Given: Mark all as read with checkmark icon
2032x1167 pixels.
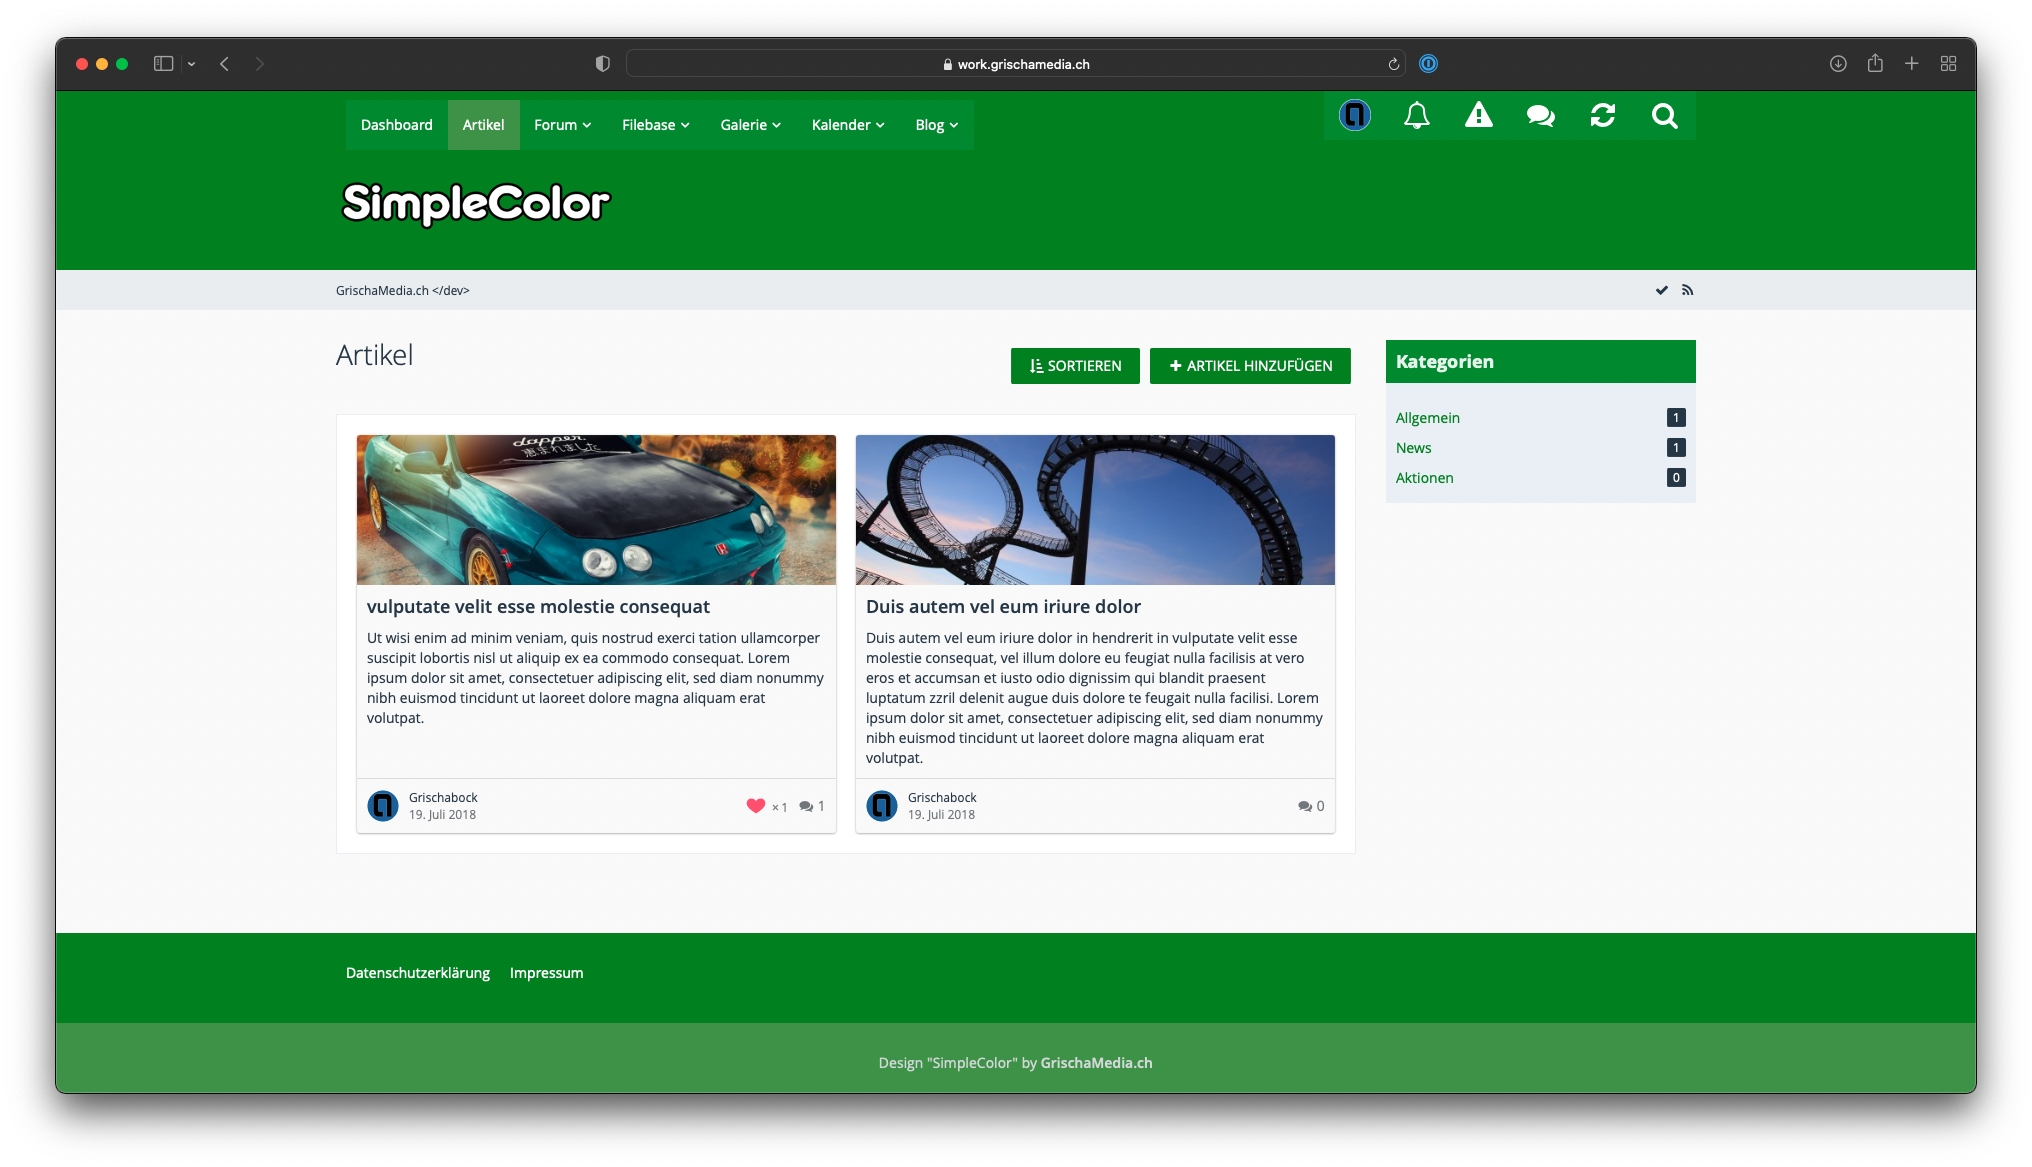Looking at the screenshot, I should pyautogui.click(x=1661, y=290).
